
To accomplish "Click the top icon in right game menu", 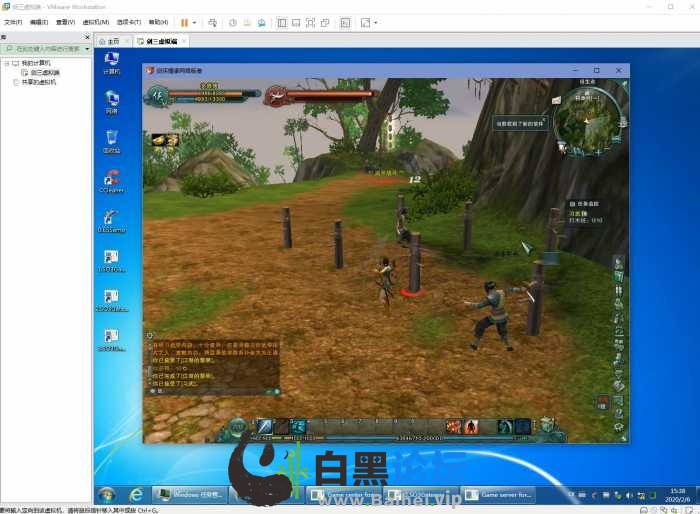I will click(x=618, y=263).
